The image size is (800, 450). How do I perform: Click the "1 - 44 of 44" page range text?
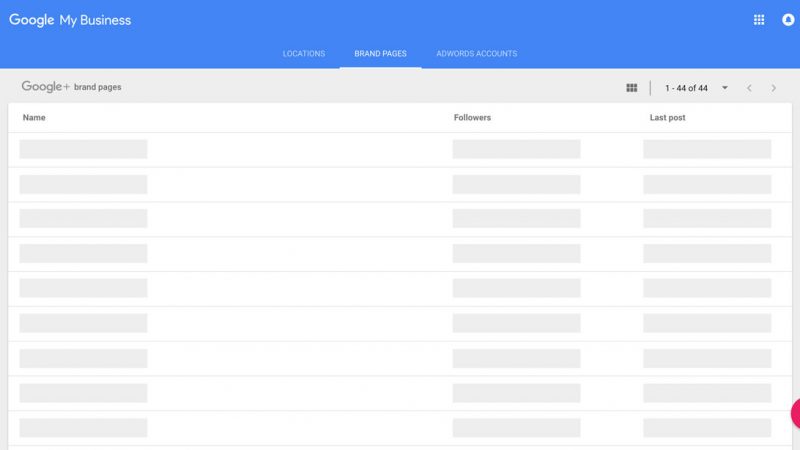point(686,88)
